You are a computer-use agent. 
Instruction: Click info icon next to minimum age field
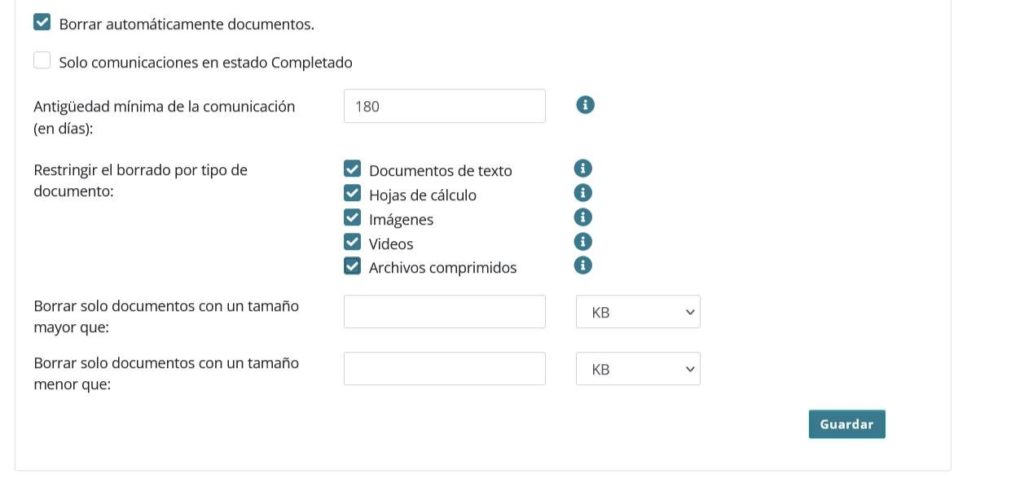point(585,104)
